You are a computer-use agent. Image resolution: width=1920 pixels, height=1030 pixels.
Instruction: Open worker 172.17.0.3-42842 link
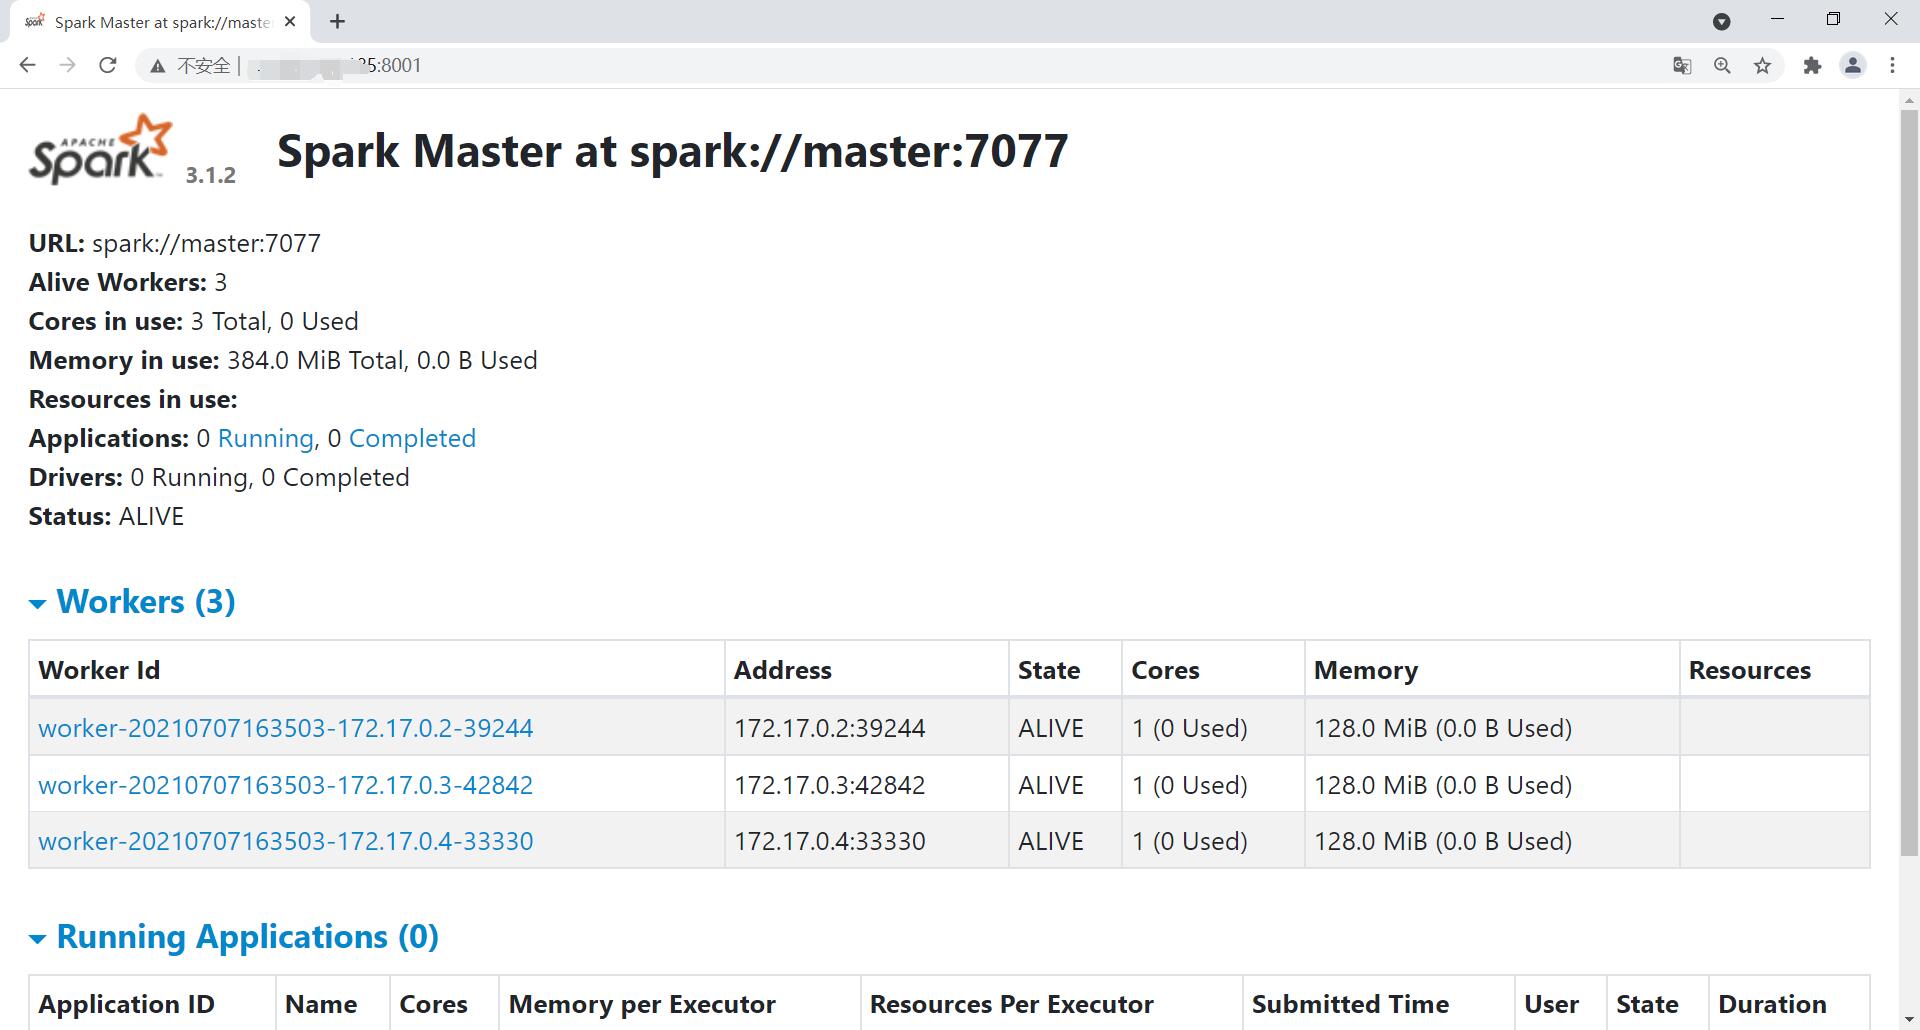(285, 785)
